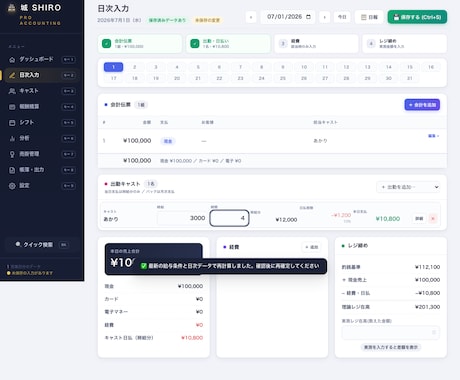Click the クイック検索 quick search button
This screenshot has width=460, height=380.
click(42, 245)
